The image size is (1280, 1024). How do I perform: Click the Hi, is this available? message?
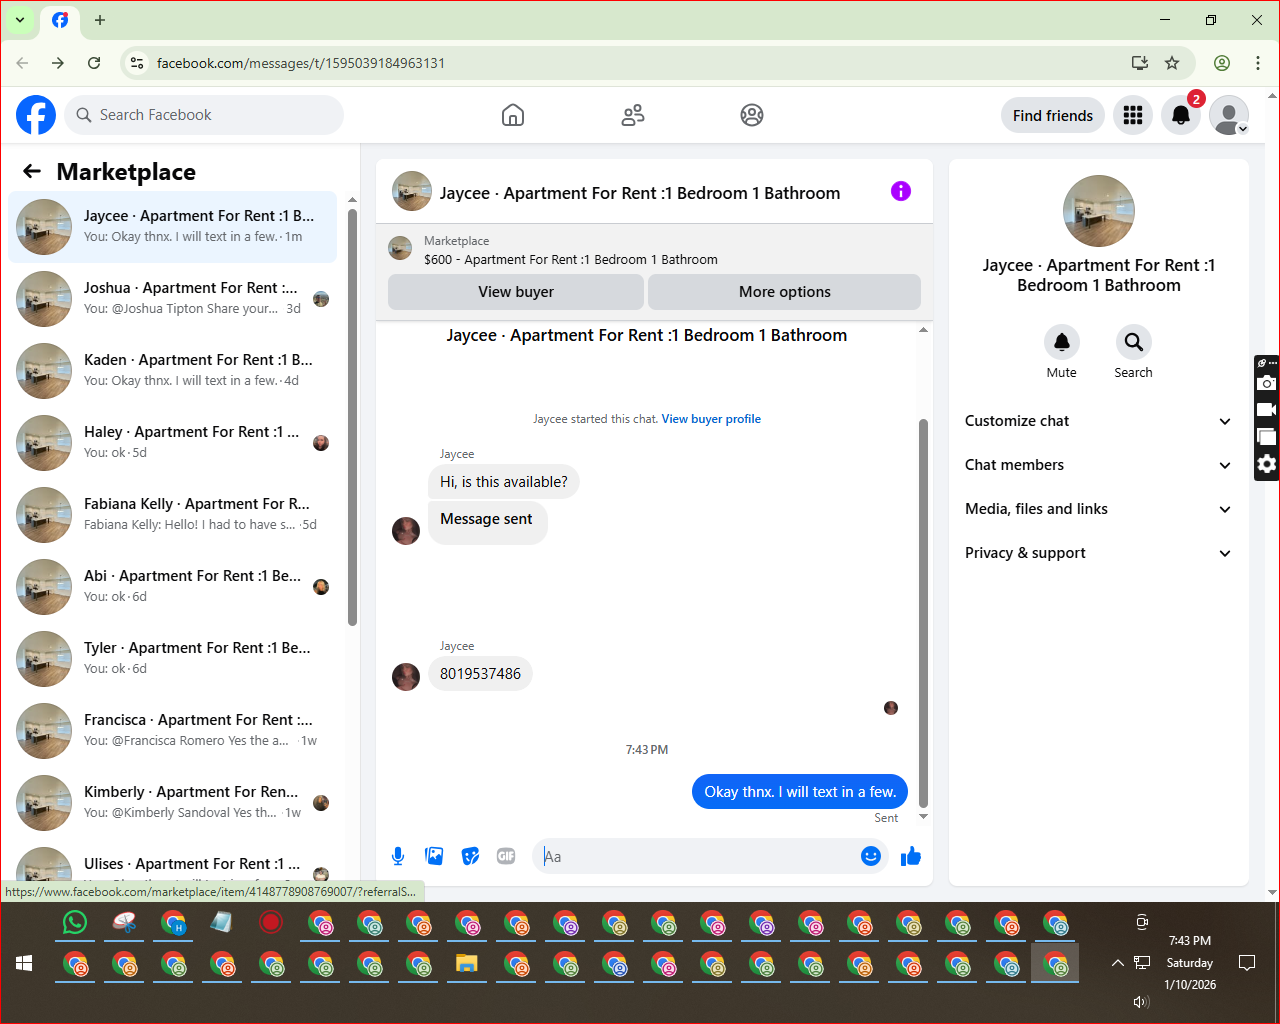point(504,482)
